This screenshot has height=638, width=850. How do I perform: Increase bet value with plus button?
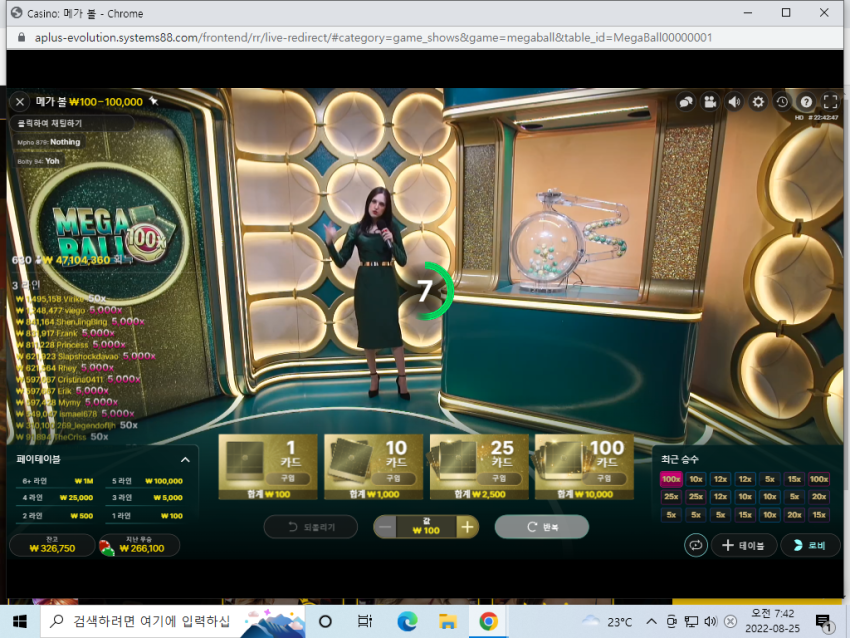click(x=467, y=527)
